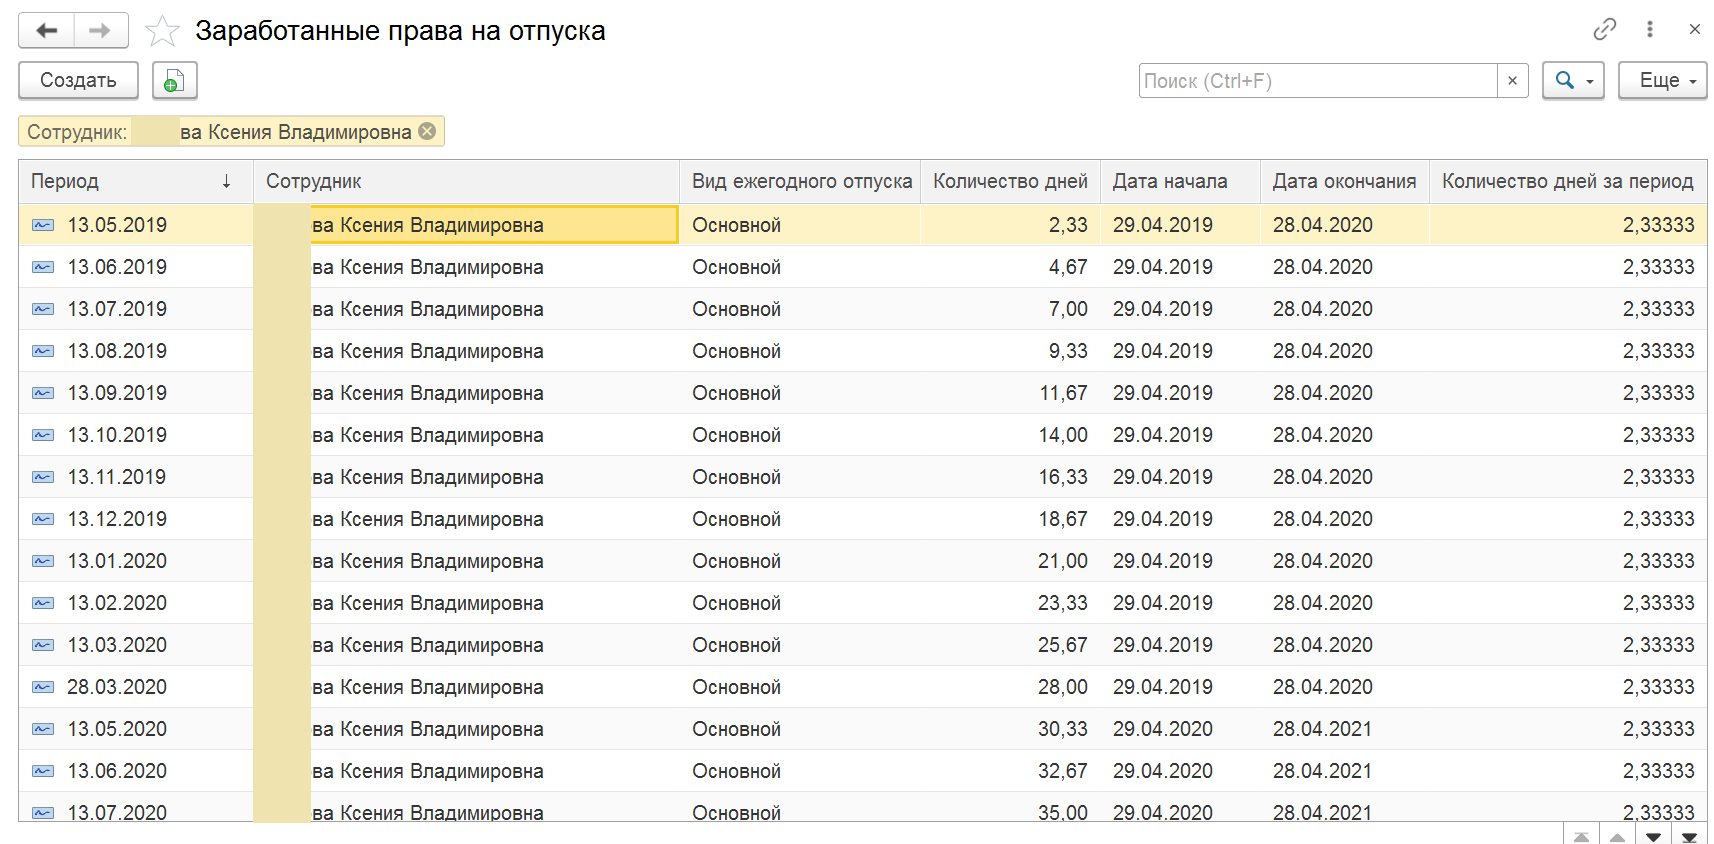
Task: Select employee cell in 13.09.2019 row
Action: [x=466, y=393]
